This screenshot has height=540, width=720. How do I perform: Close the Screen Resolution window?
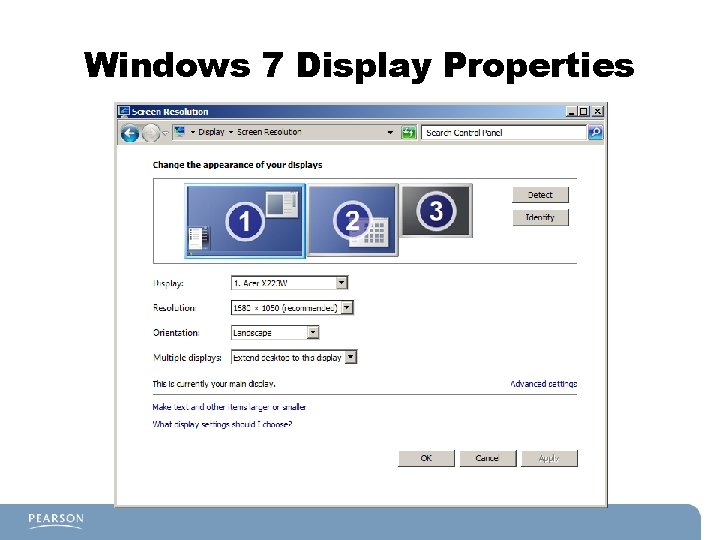(597, 111)
